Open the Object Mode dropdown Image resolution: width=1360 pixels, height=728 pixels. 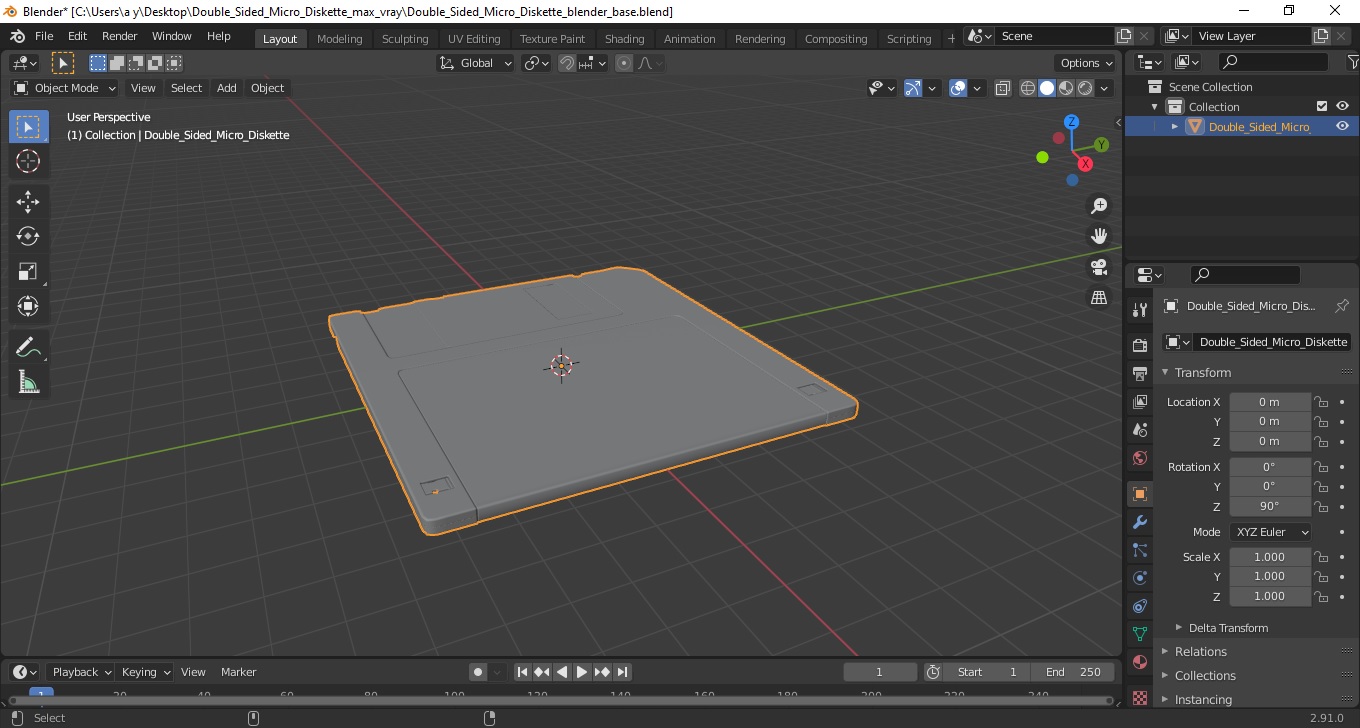pos(66,88)
